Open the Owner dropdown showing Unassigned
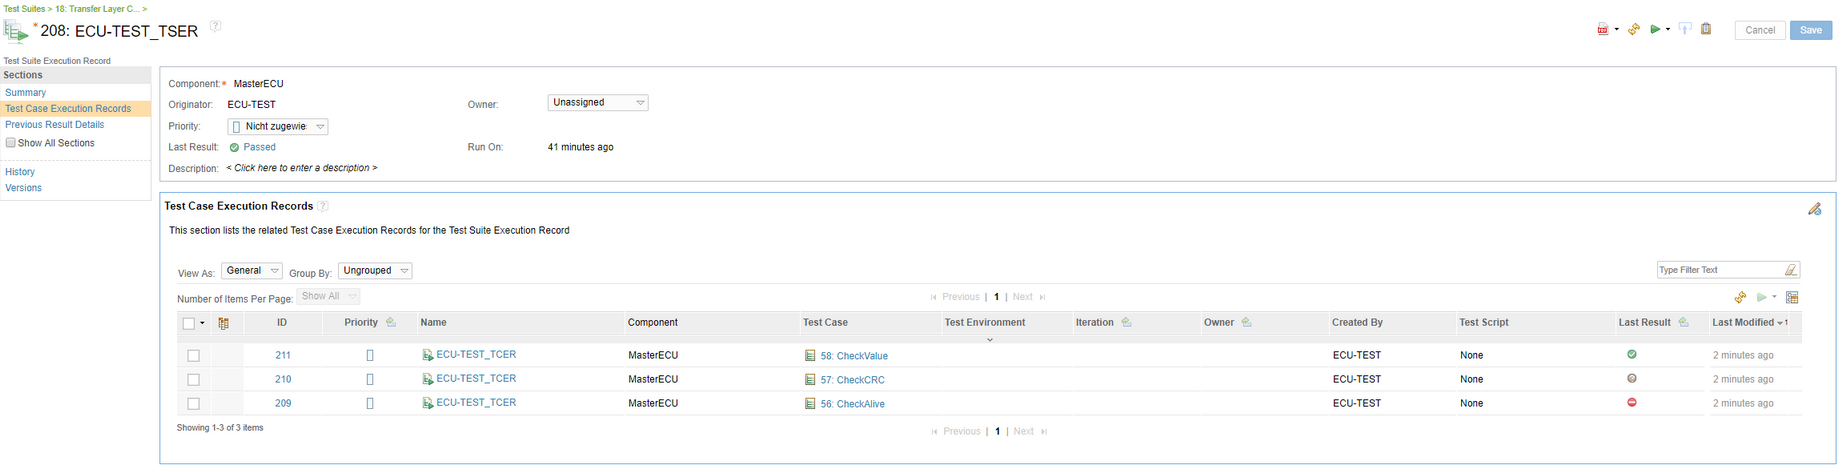This screenshot has height=472, width=1848. click(598, 103)
